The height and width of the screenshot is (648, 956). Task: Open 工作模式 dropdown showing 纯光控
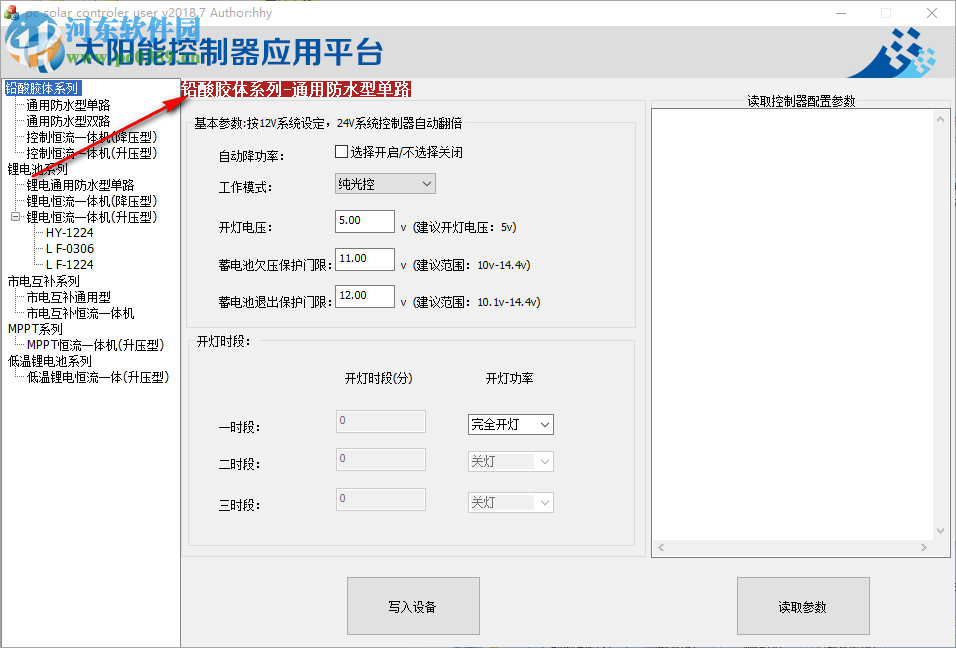[385, 183]
